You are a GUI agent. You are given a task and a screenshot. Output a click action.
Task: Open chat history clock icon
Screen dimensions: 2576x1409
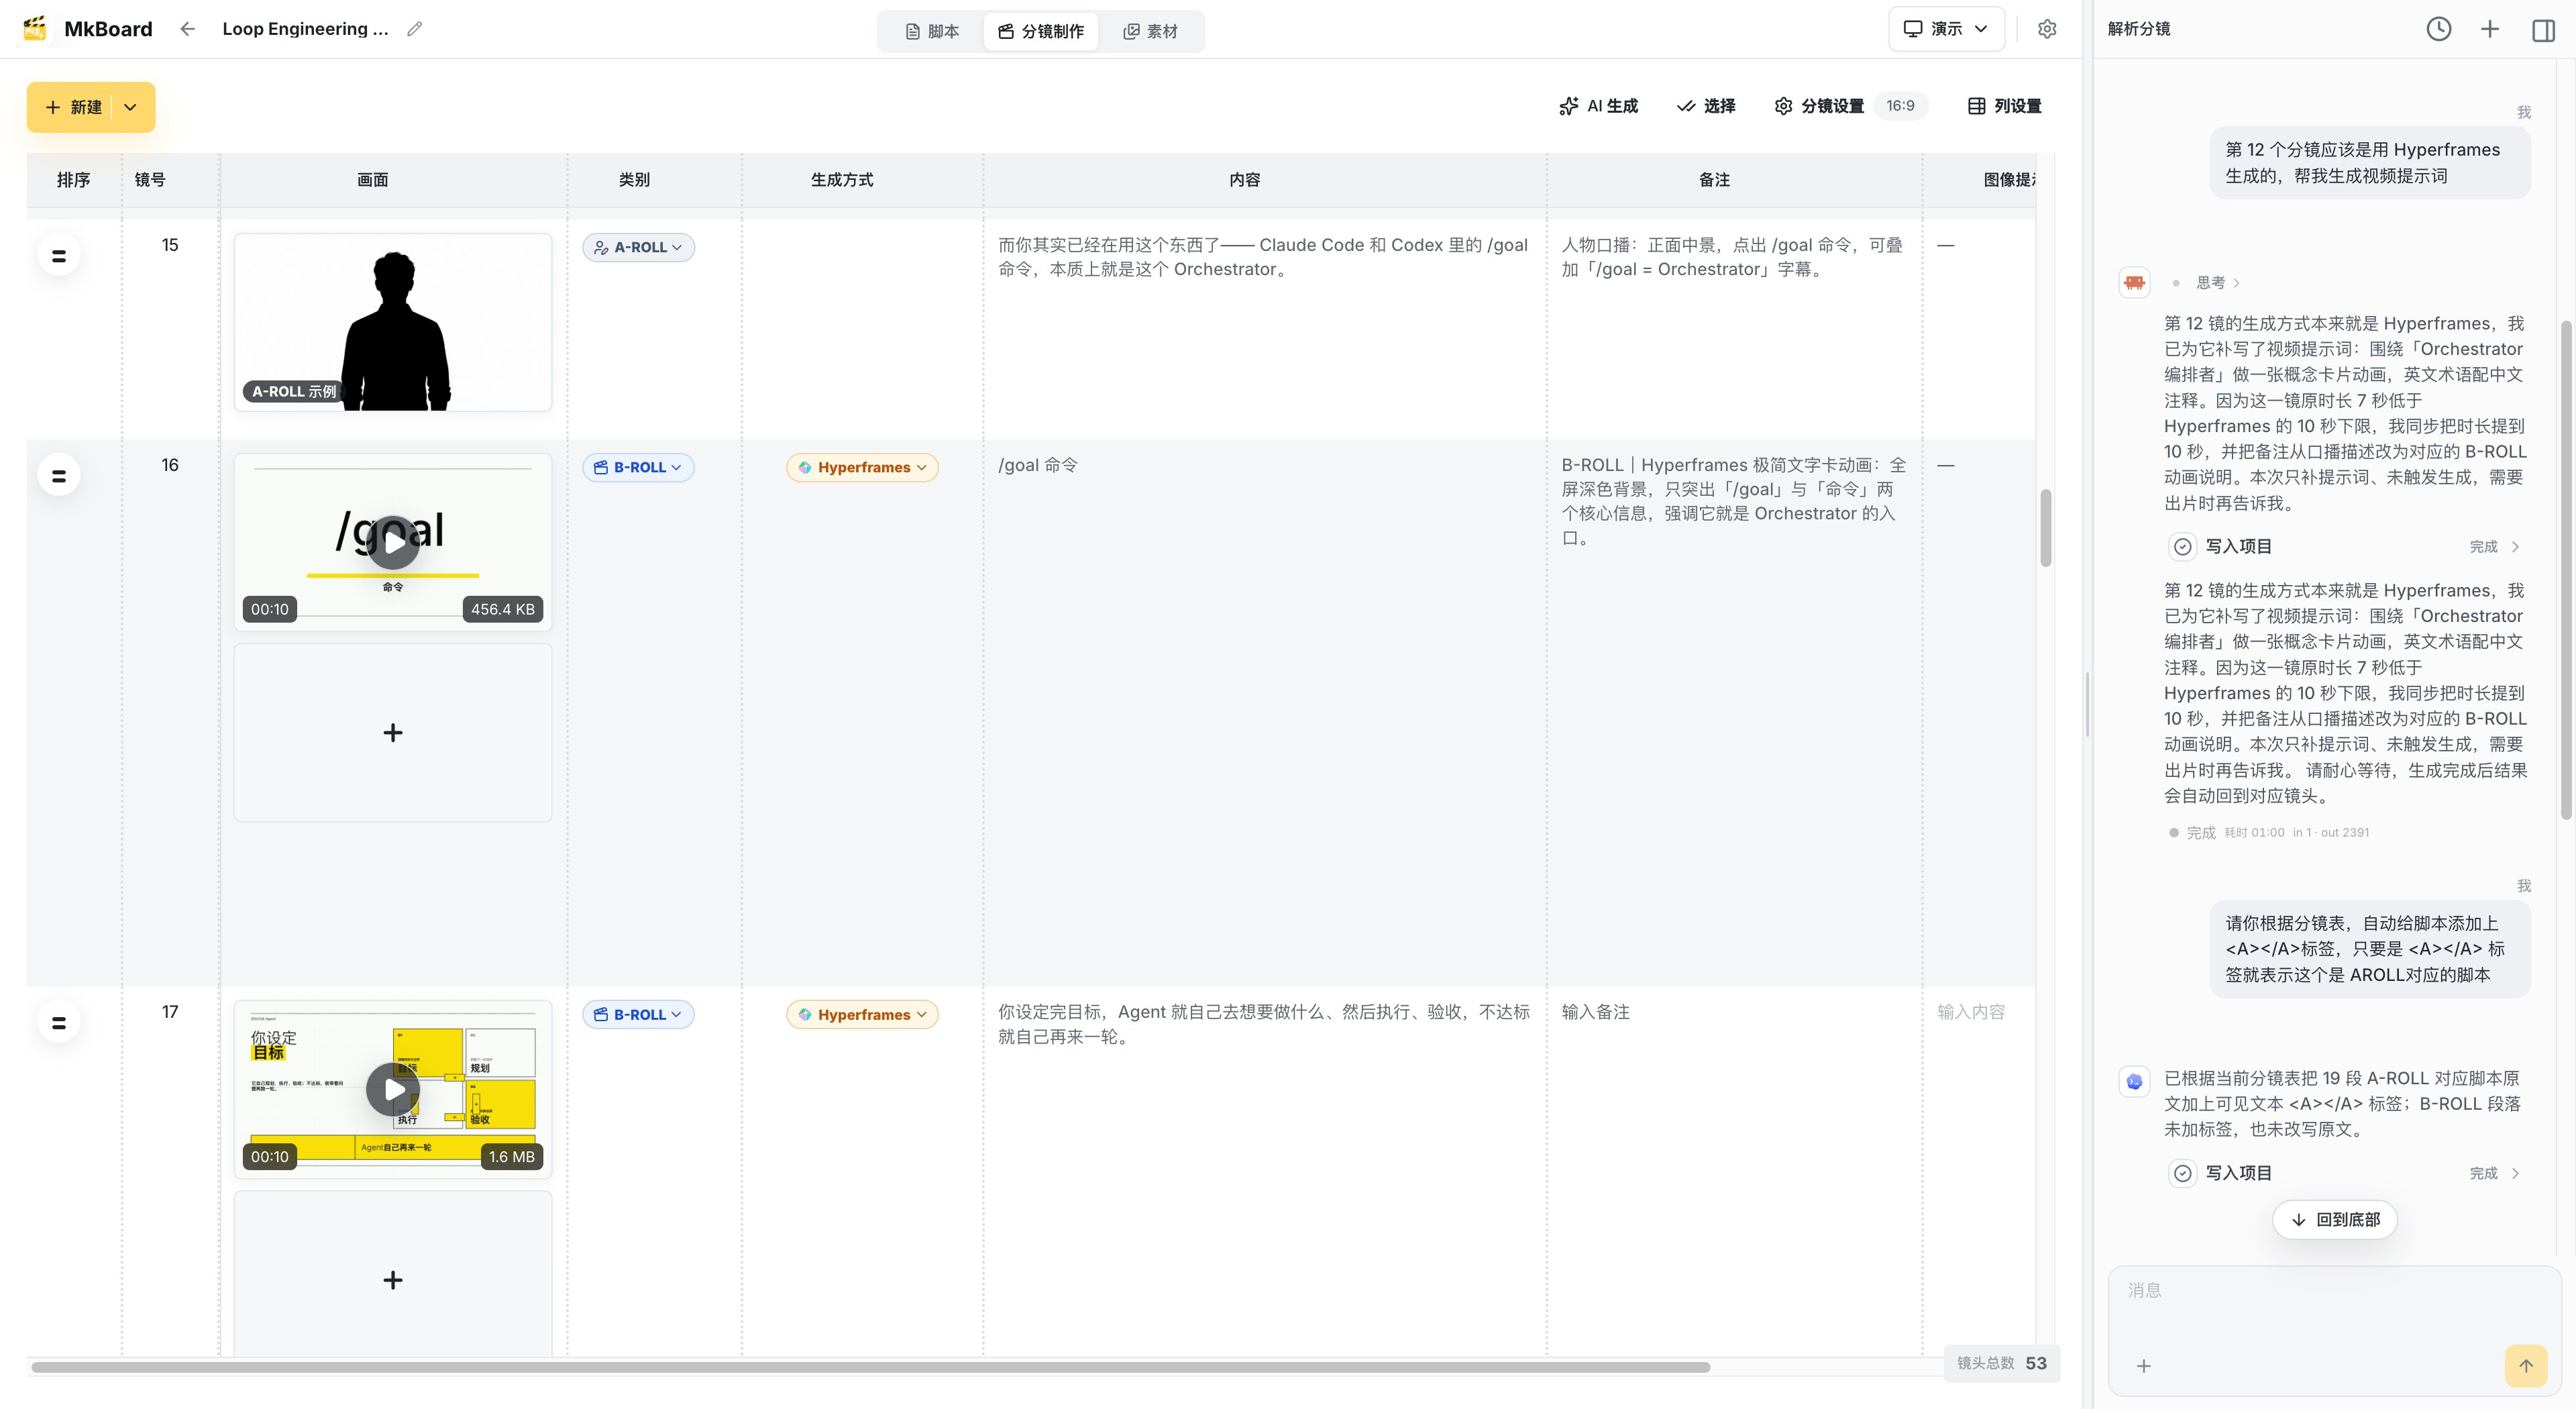(2439, 29)
